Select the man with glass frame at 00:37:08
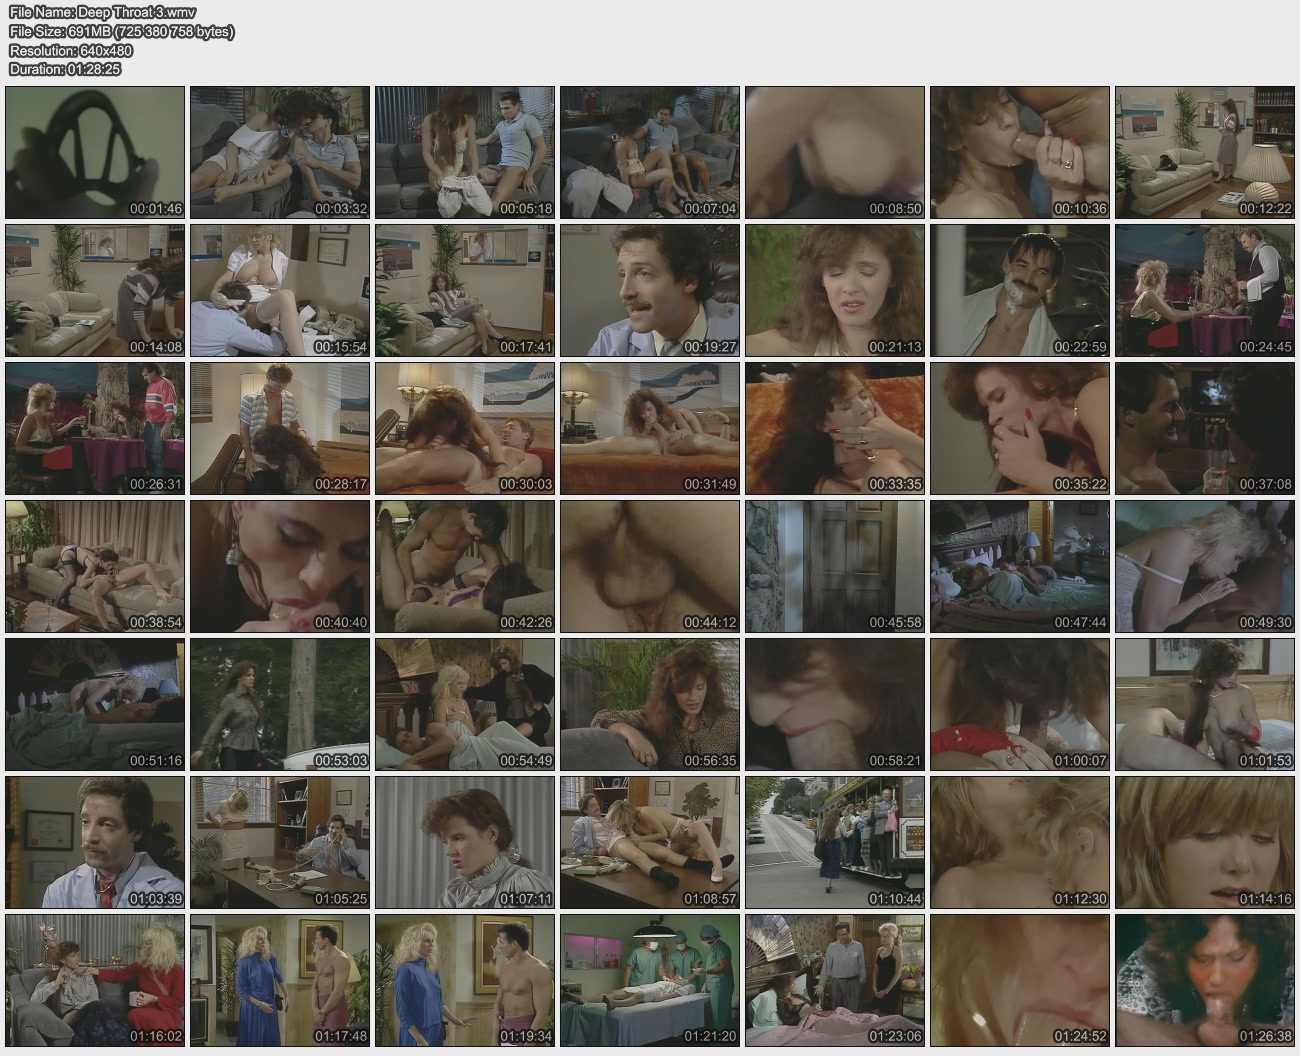This screenshot has height=1056, width=1300. coord(1205,428)
